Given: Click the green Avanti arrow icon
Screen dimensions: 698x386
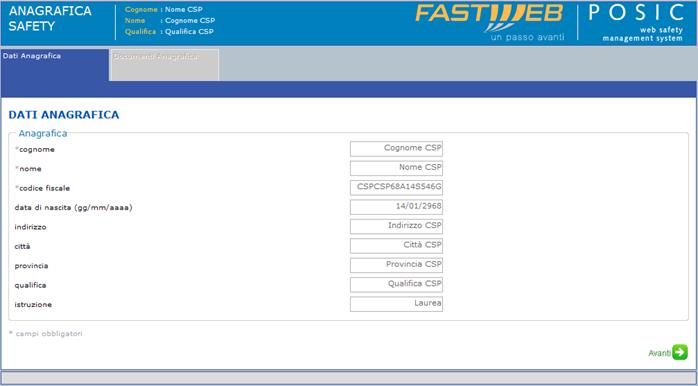Looking at the screenshot, I should coord(680,352).
